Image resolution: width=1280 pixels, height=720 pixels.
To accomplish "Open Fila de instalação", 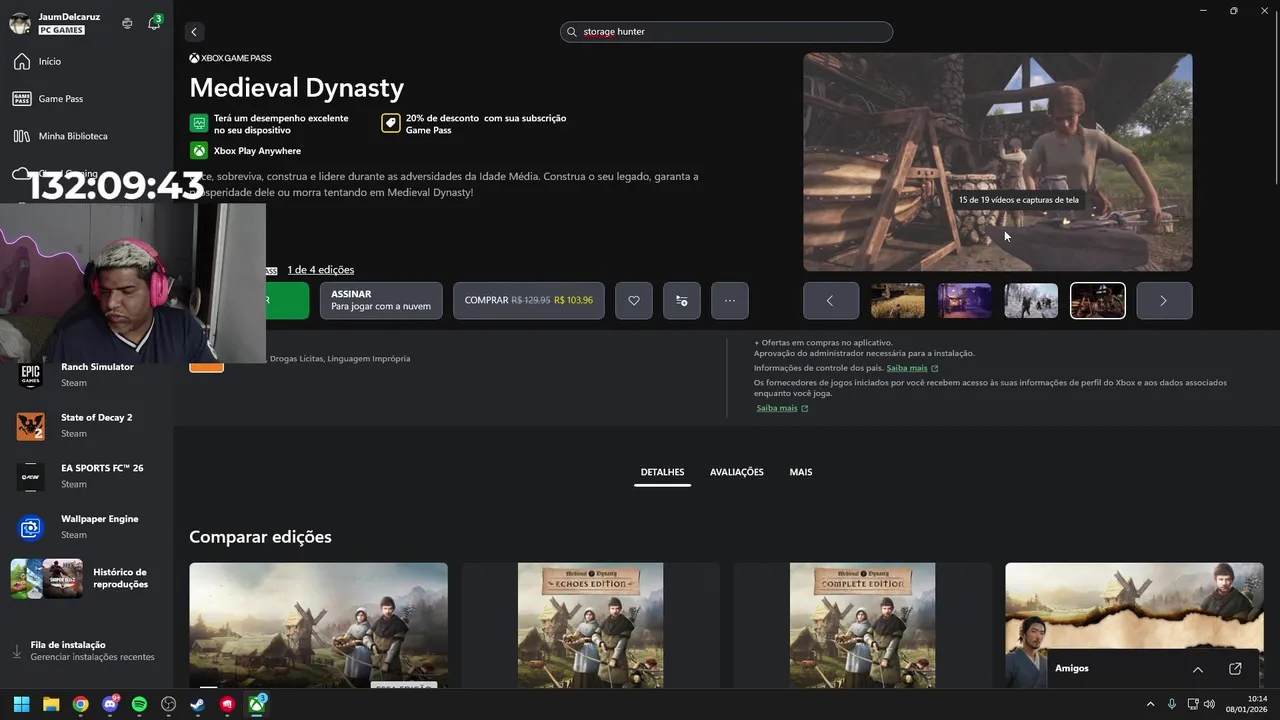I will pos(86,651).
